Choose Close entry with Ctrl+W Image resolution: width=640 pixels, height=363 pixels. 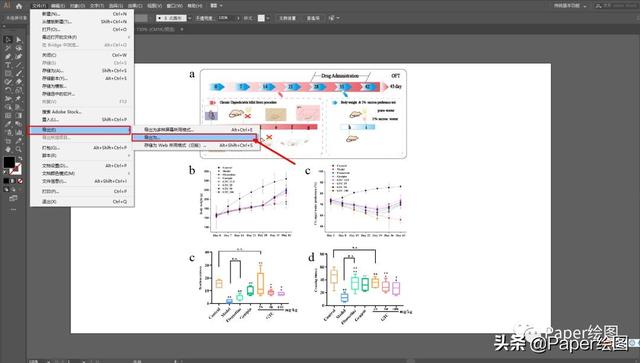coord(82,55)
